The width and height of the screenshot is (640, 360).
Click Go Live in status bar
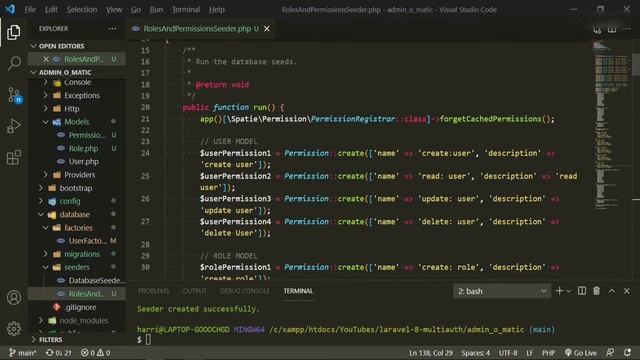pos(580,353)
